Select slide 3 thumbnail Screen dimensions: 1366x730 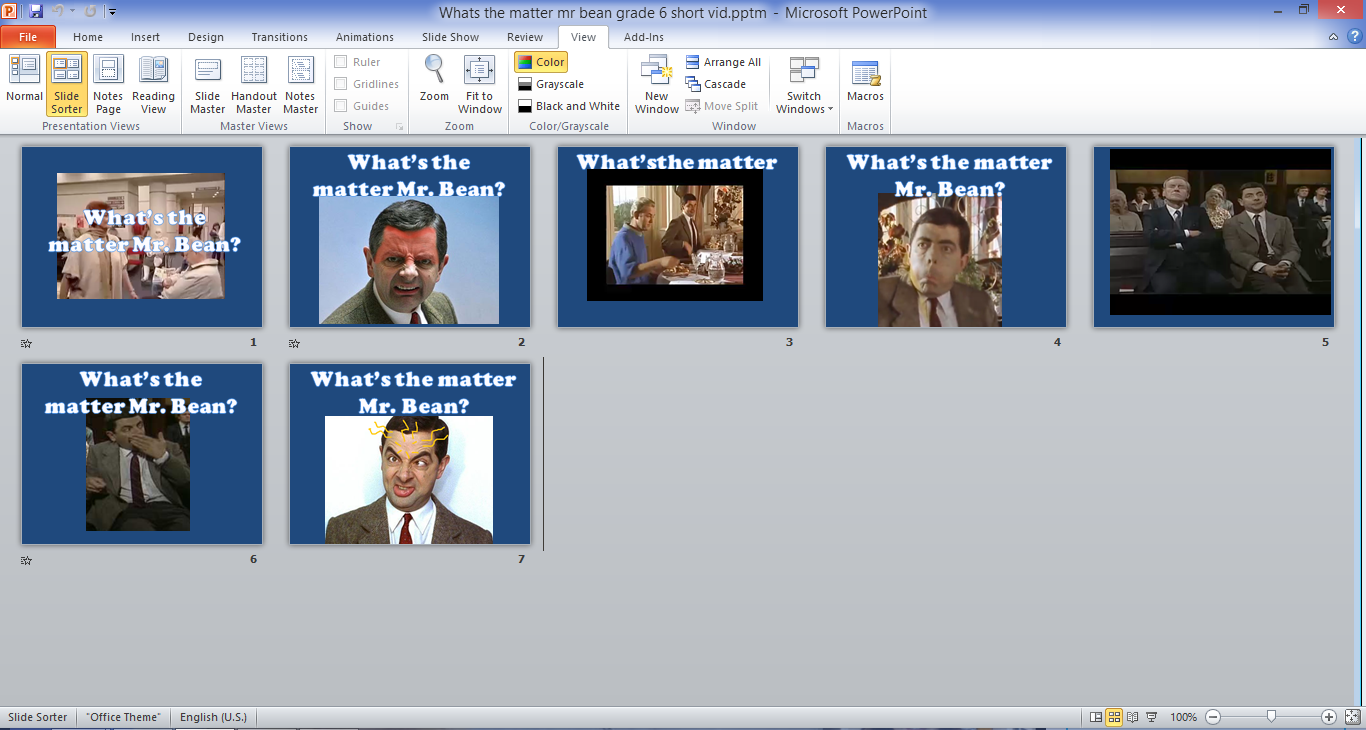[x=678, y=237]
